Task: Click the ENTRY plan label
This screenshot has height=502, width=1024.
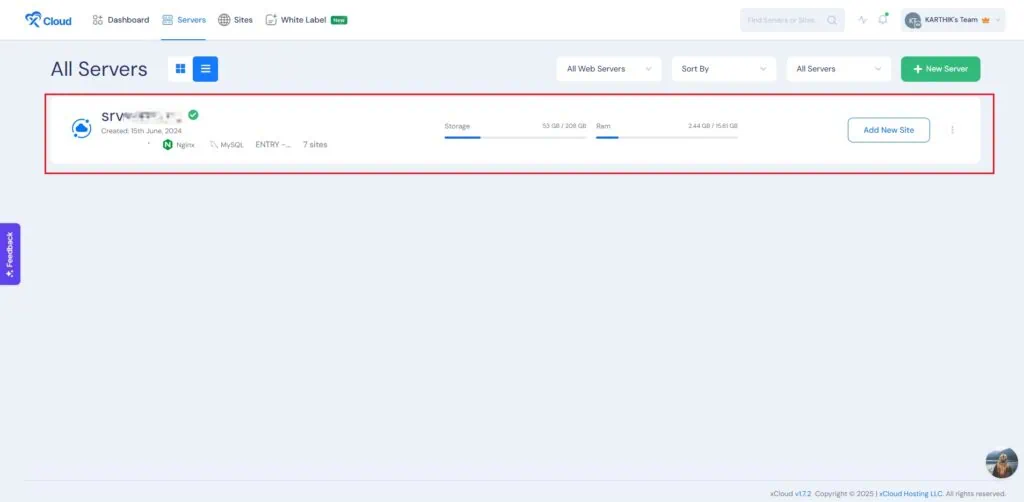Action: click(273, 145)
